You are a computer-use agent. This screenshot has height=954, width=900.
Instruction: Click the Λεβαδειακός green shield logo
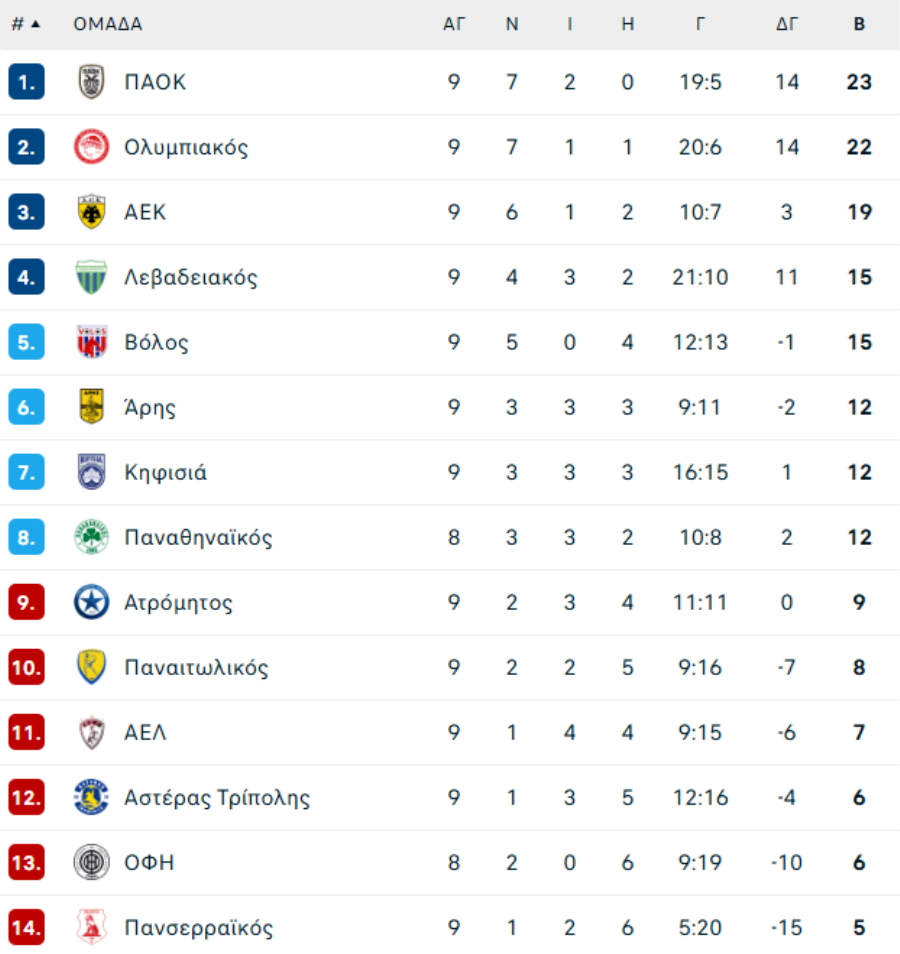92,277
